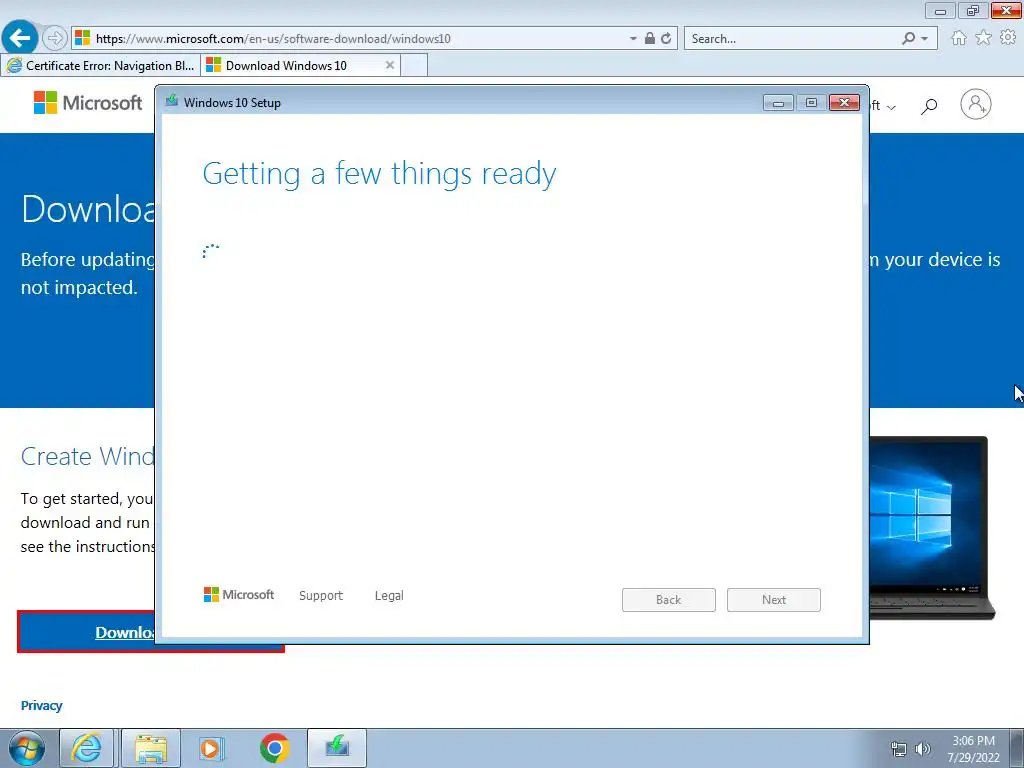Open the Legal link in Setup

click(x=389, y=596)
